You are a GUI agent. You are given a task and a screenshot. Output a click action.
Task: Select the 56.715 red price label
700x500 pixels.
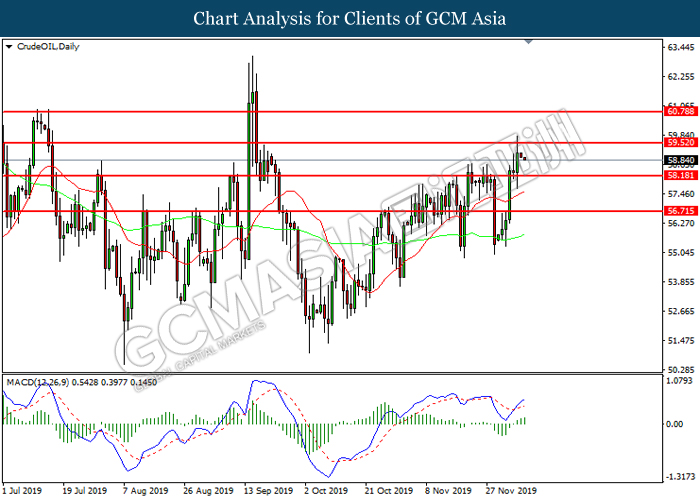[x=680, y=211]
